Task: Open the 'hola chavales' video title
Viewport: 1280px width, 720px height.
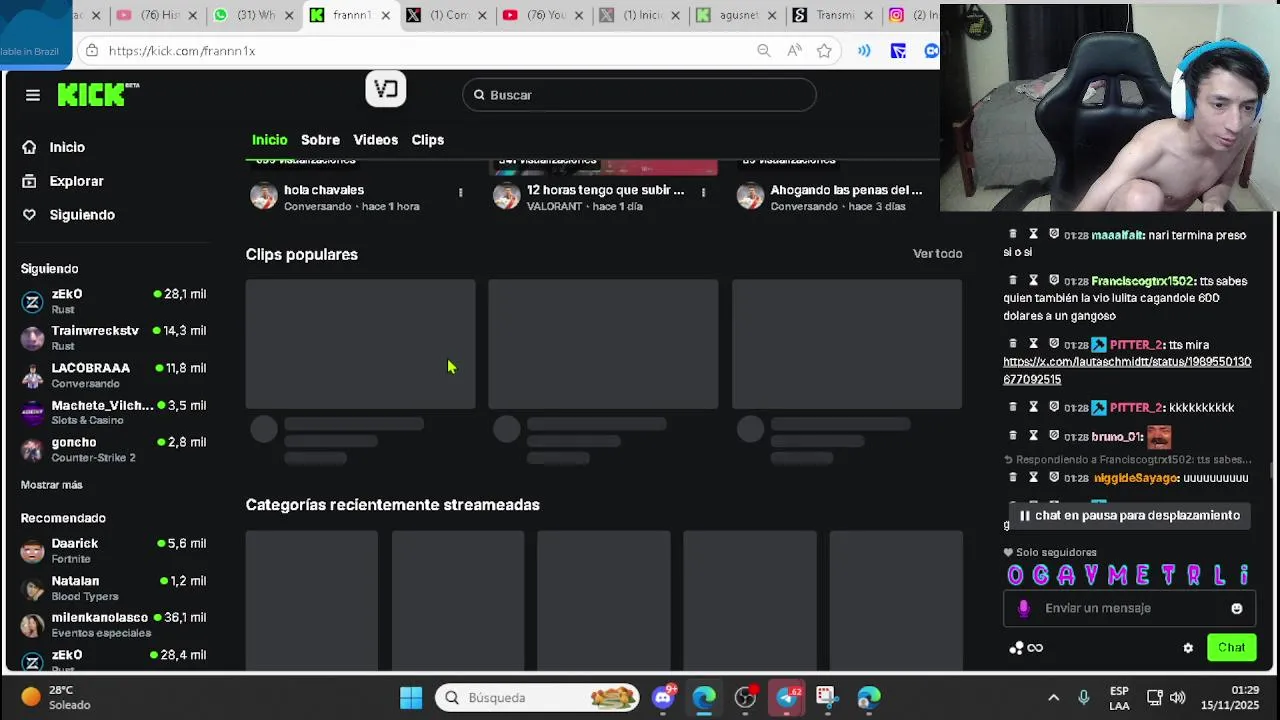Action: [323, 190]
